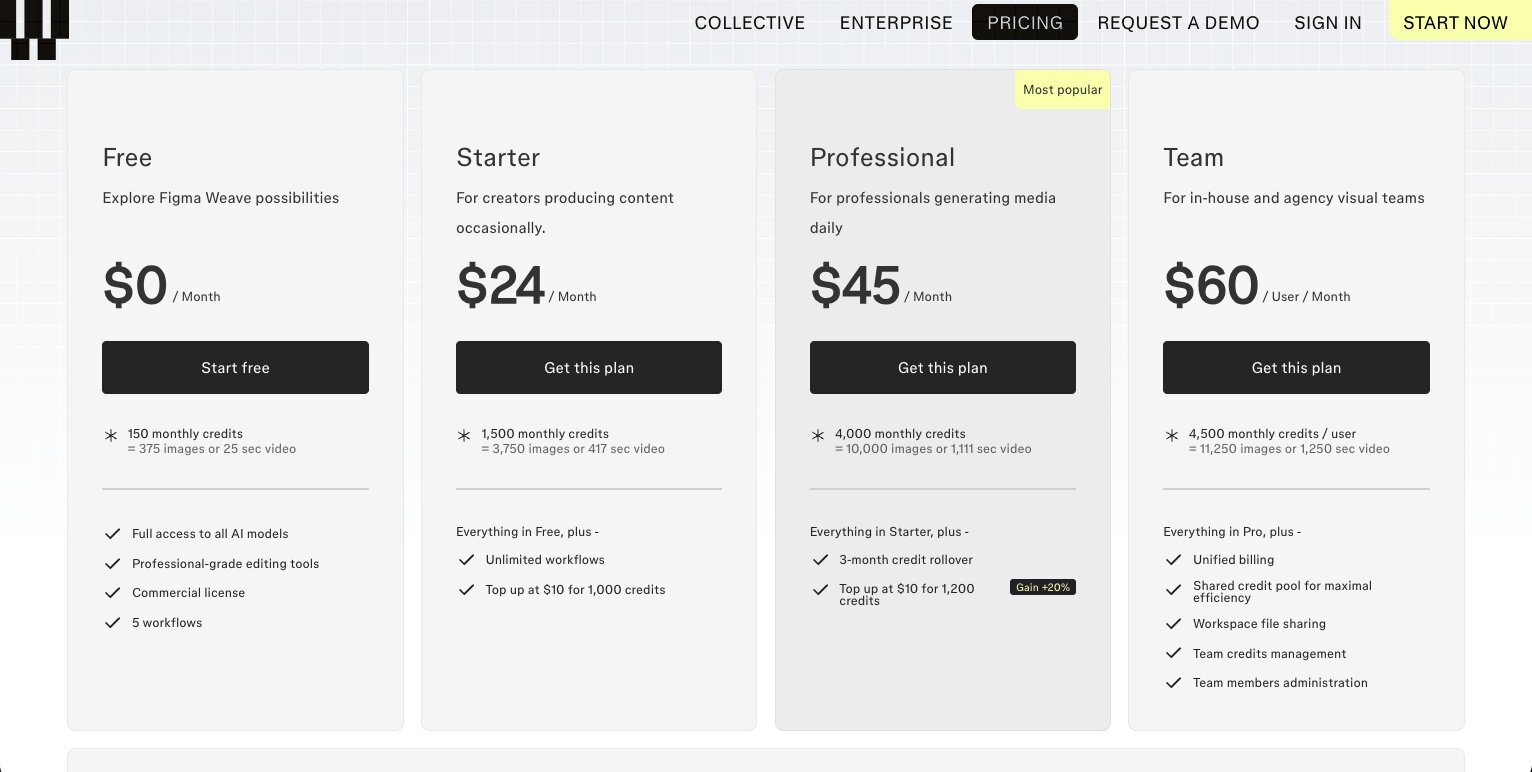The height and width of the screenshot is (772, 1532).
Task: Click Get this plan on Starter card
Action: point(589,367)
